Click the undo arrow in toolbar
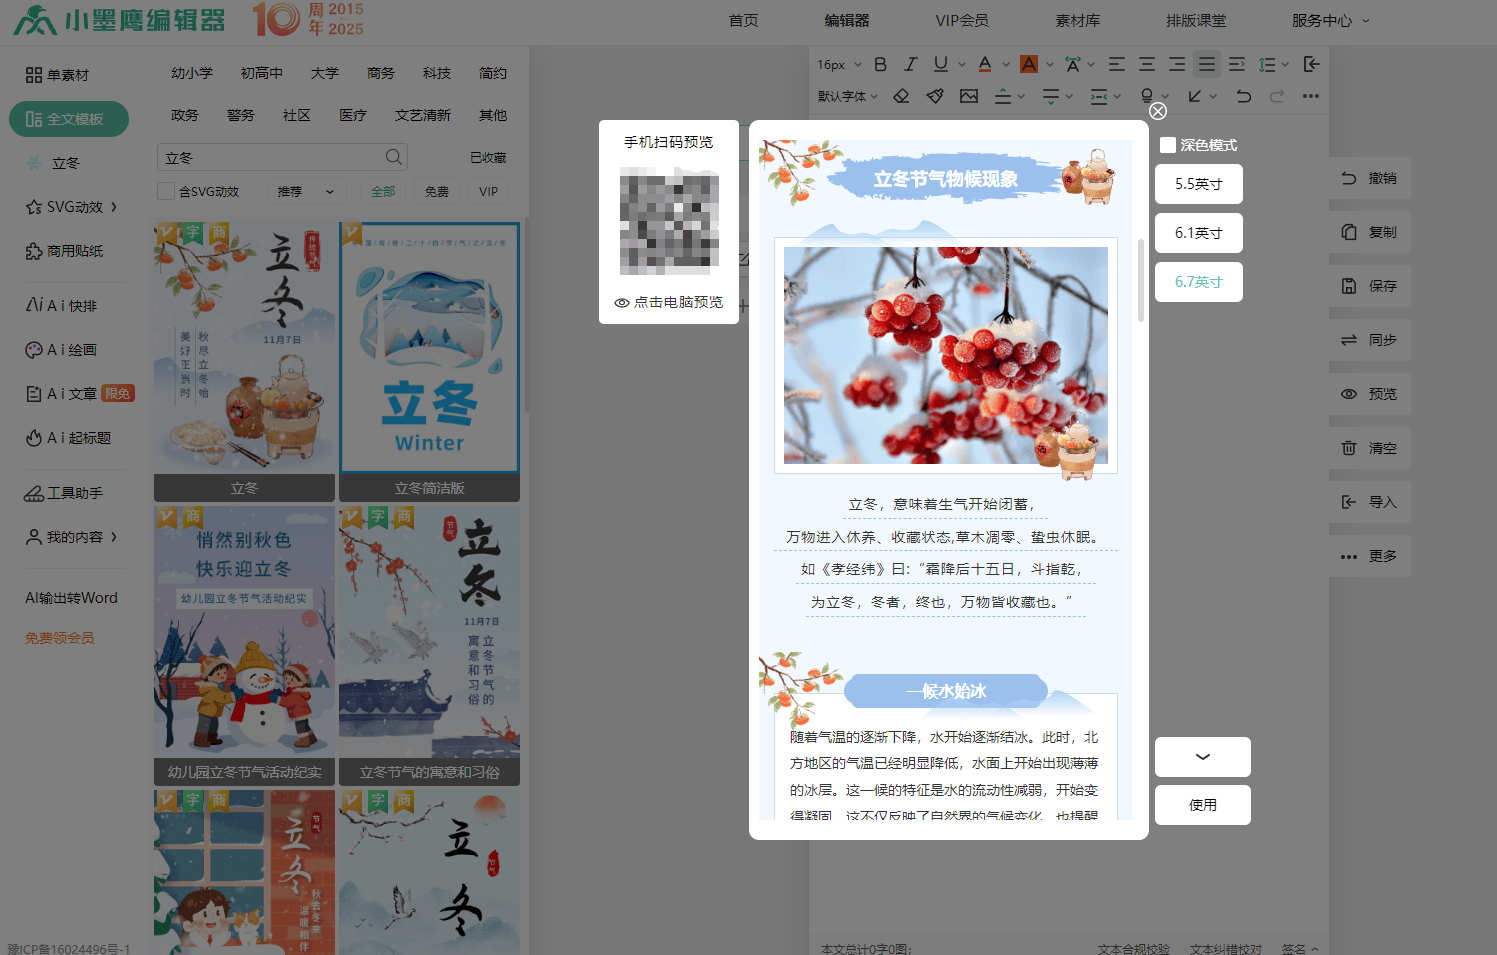Viewport: 1497px width, 955px height. (x=1243, y=96)
